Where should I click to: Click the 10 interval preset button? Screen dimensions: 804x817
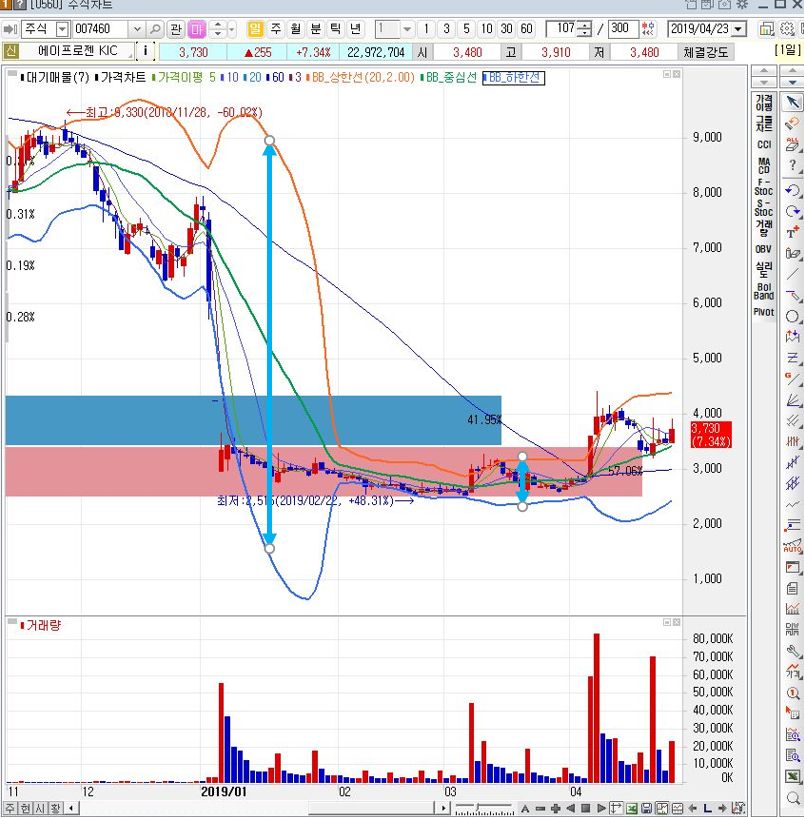486,29
